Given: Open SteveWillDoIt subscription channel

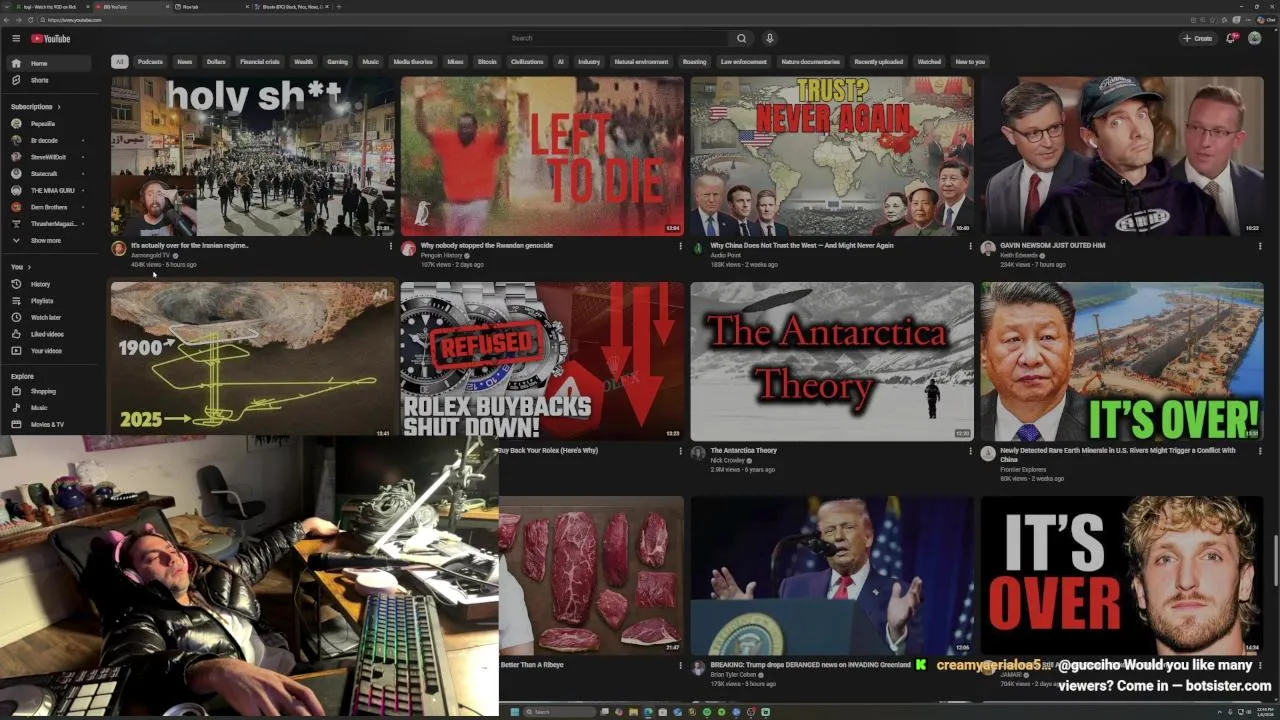Looking at the screenshot, I should pyautogui.click(x=50, y=157).
